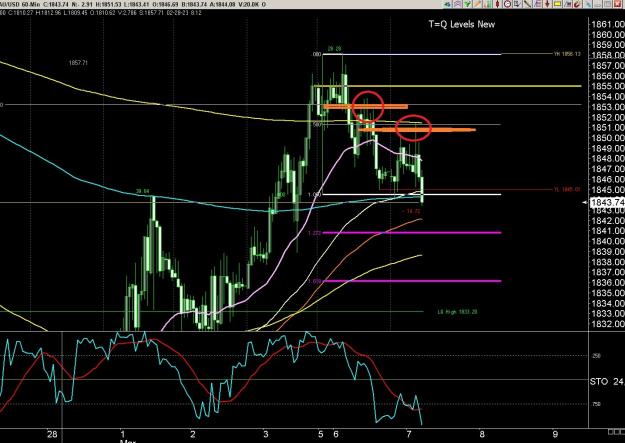The width and height of the screenshot is (625, 443).
Task: Click the purple icon left of red arrow
Action: coord(537,4)
